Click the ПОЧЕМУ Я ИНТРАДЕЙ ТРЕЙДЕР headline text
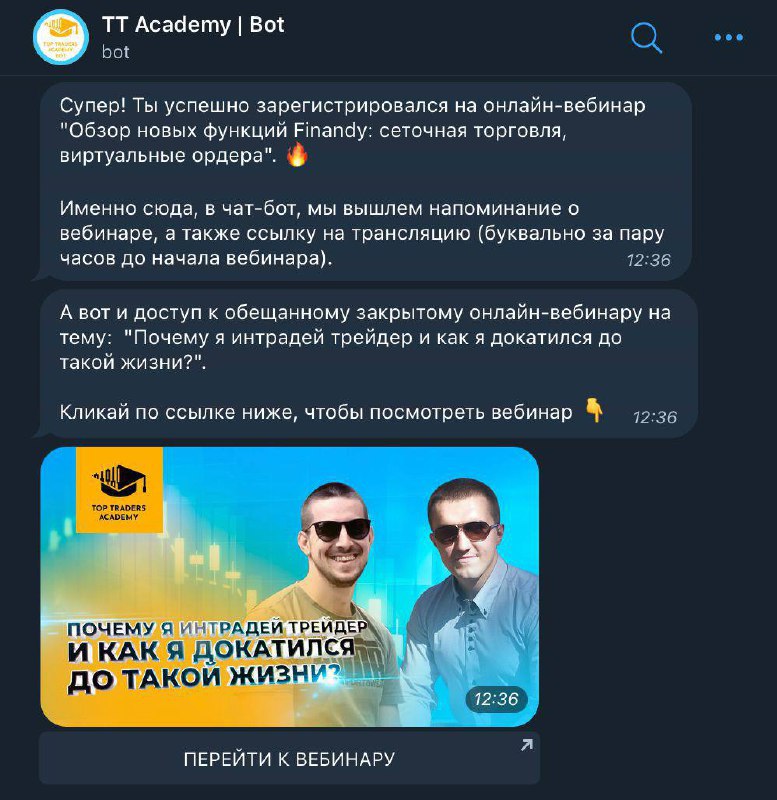The width and height of the screenshot is (777, 800). [x=217, y=628]
